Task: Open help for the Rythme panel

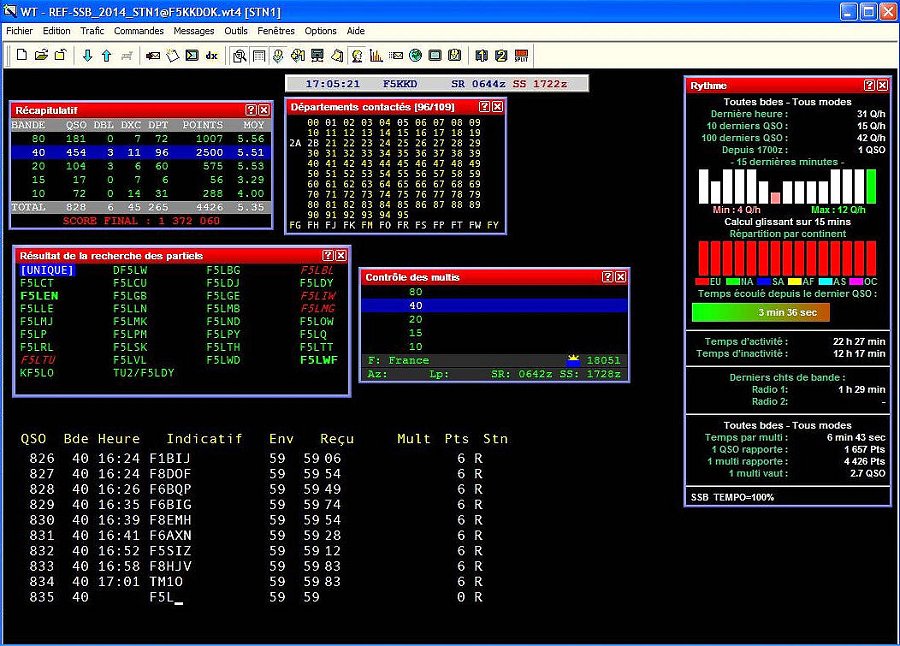Action: (869, 86)
